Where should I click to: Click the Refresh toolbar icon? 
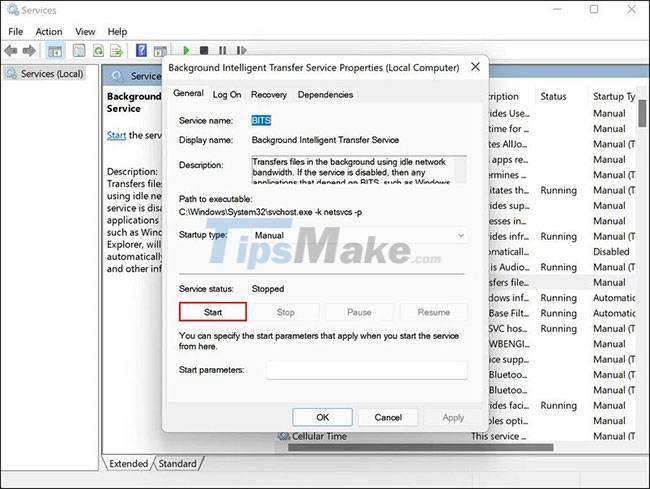98,51
